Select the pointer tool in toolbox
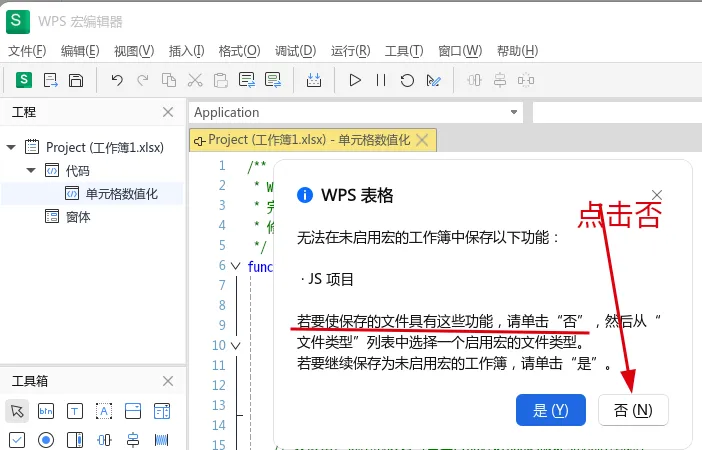The image size is (702, 450). point(17,411)
